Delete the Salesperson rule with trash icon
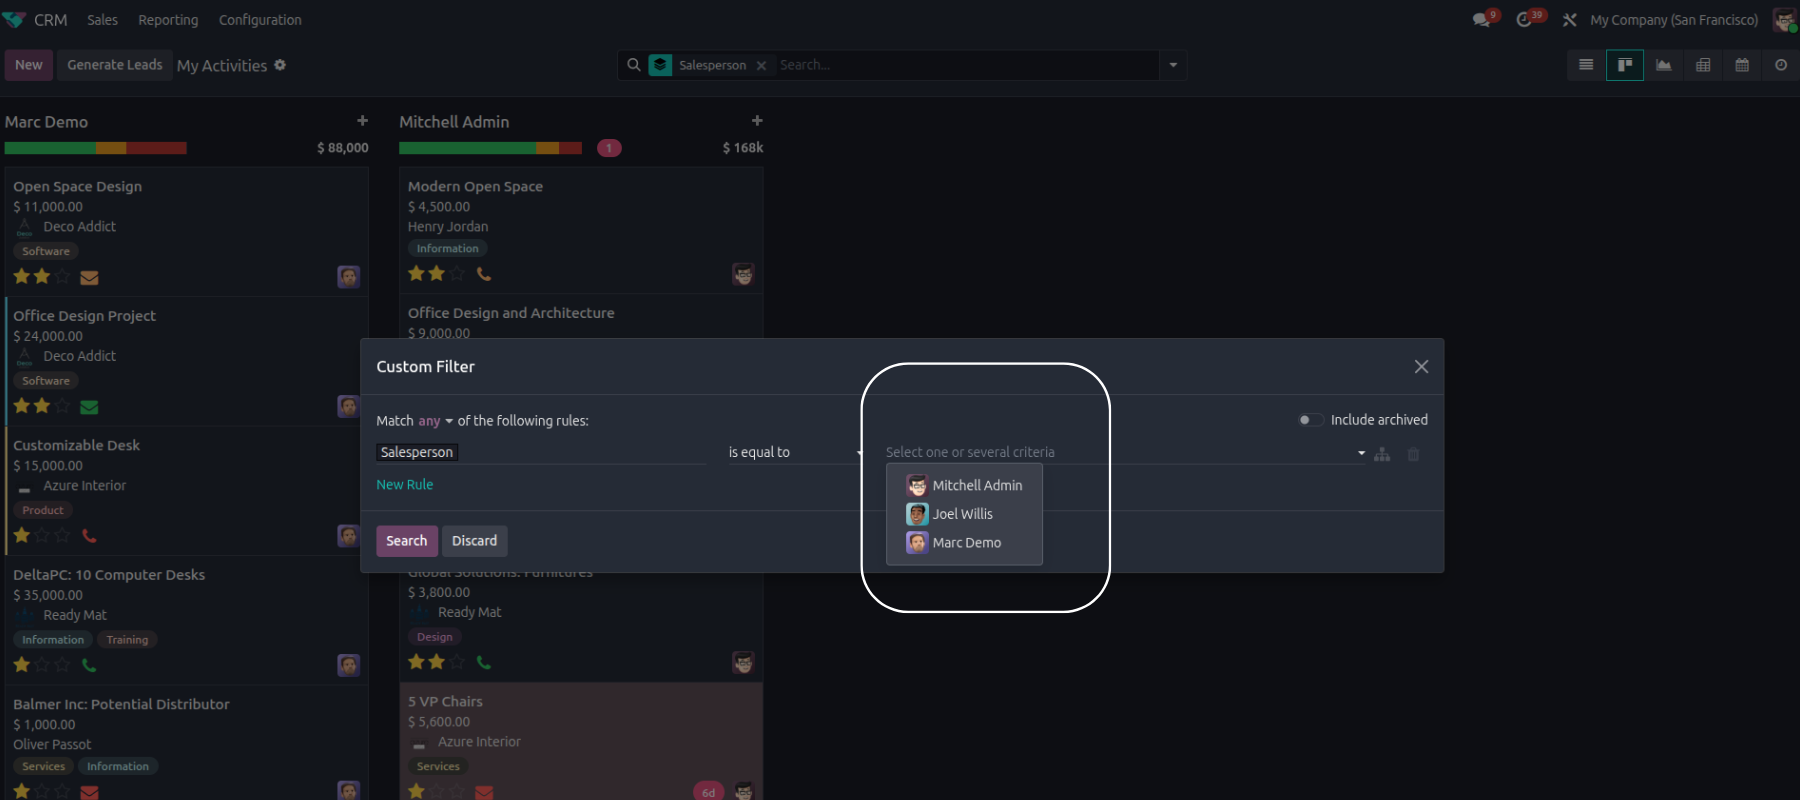The image size is (1800, 800). coord(1413,455)
